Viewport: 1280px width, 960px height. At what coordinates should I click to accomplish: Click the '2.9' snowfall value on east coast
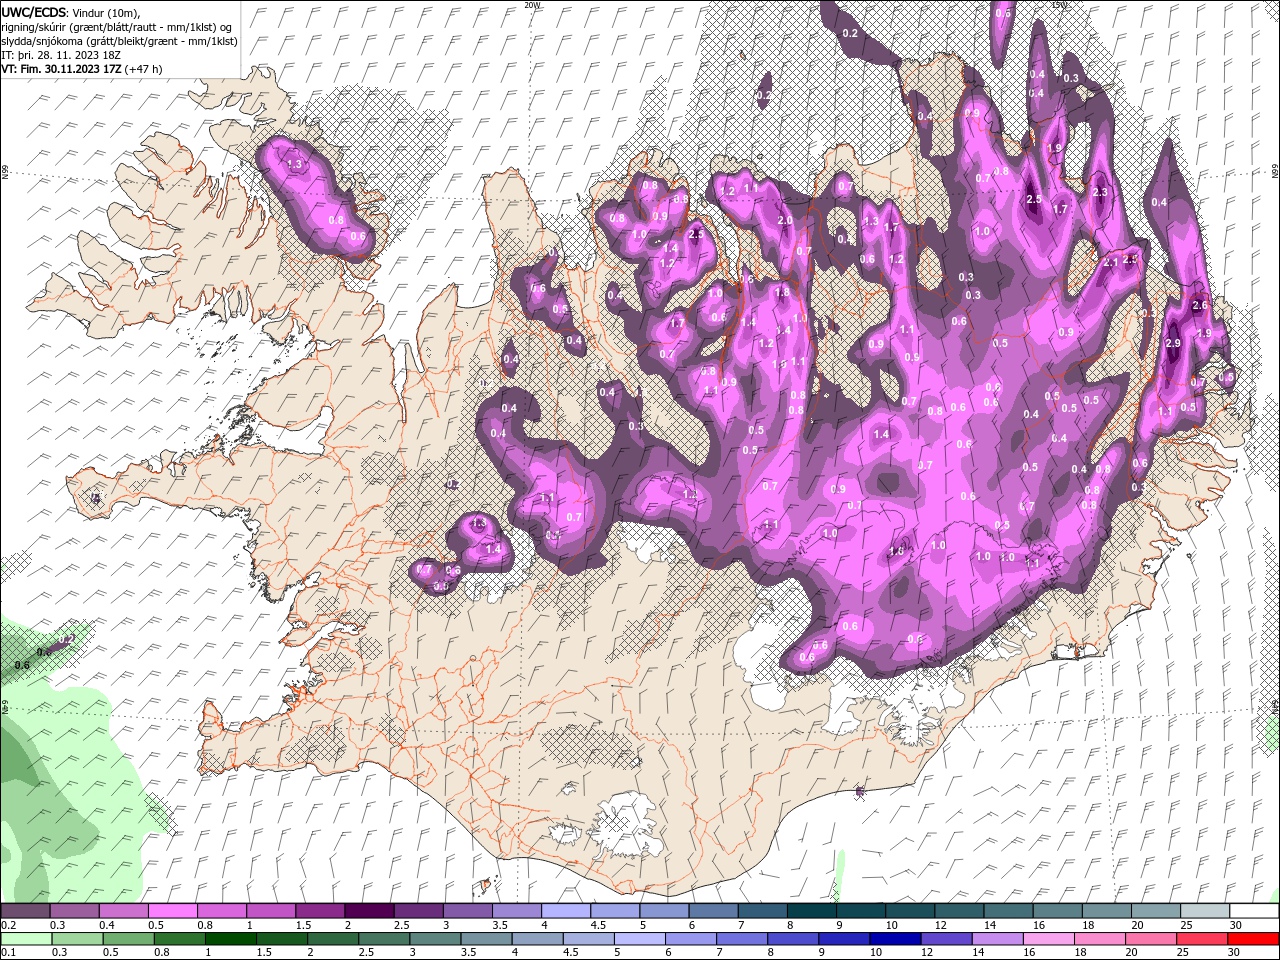point(1173,343)
